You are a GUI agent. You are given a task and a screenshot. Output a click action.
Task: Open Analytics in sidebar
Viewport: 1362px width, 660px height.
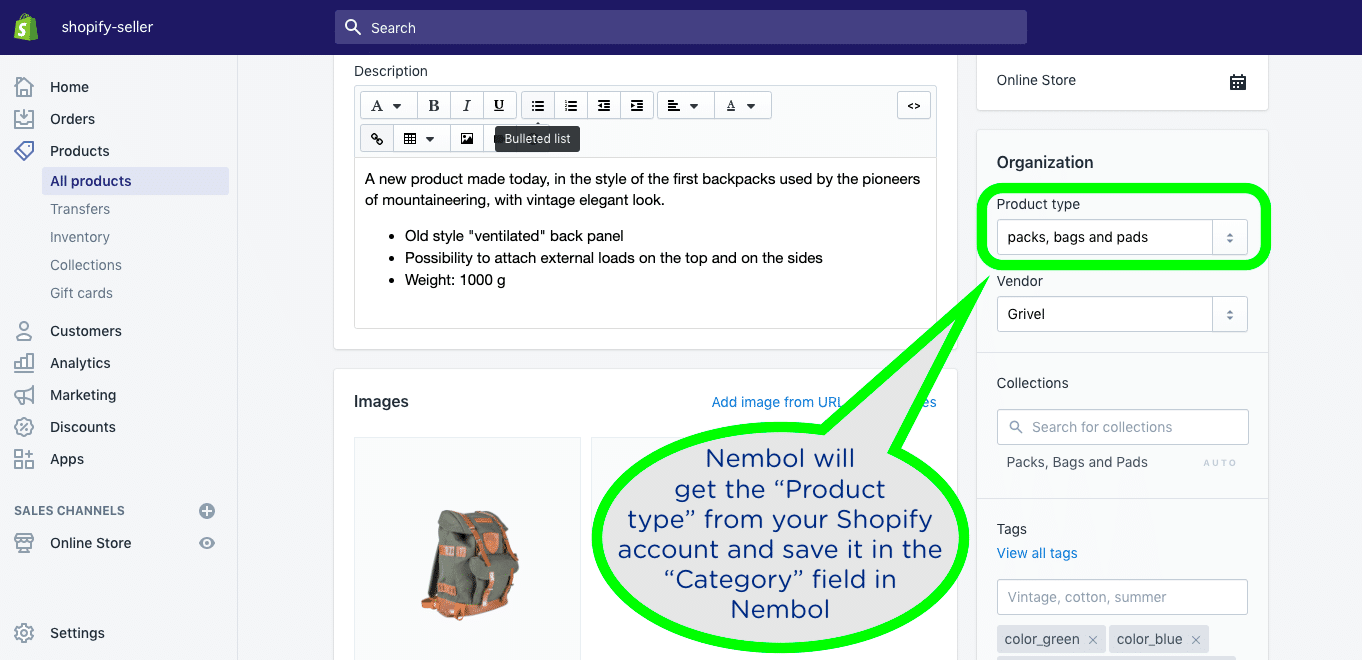[80, 363]
